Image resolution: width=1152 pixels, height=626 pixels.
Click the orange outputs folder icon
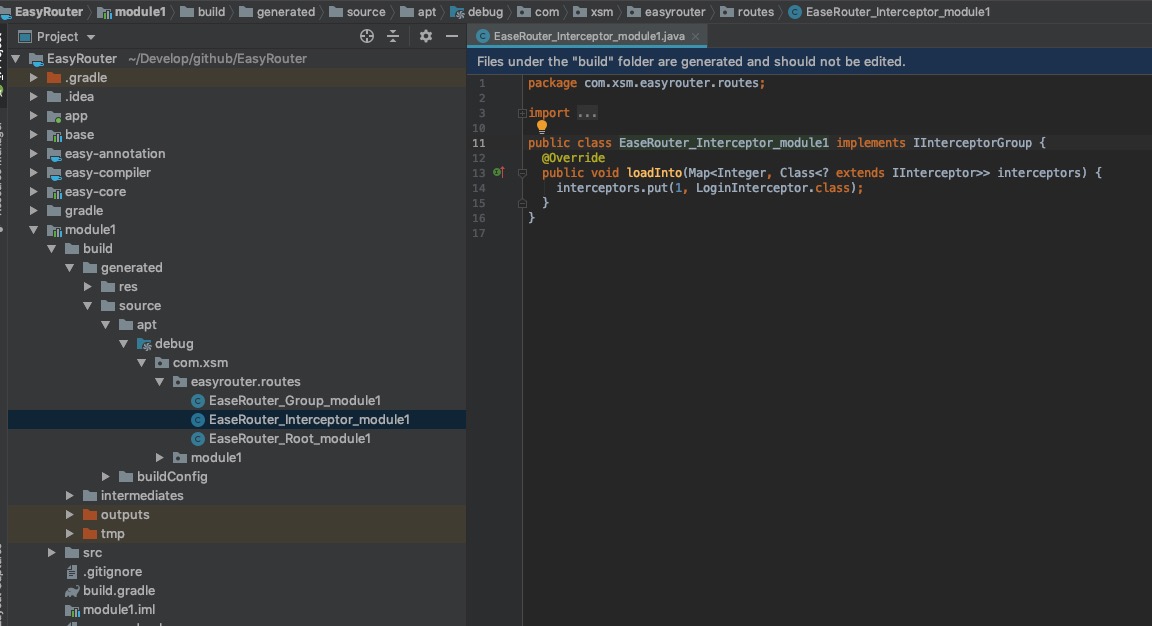coord(90,514)
